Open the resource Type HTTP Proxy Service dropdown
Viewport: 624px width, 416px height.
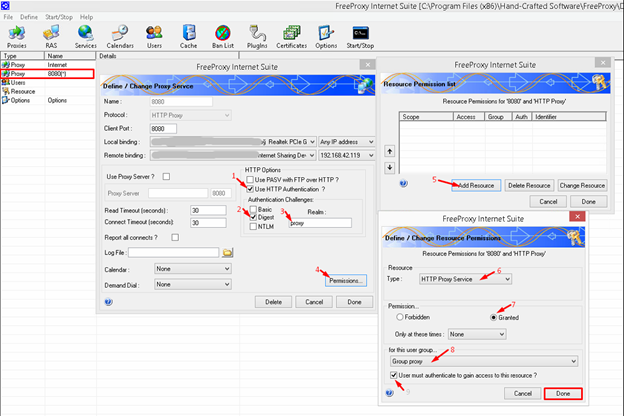tap(465, 279)
